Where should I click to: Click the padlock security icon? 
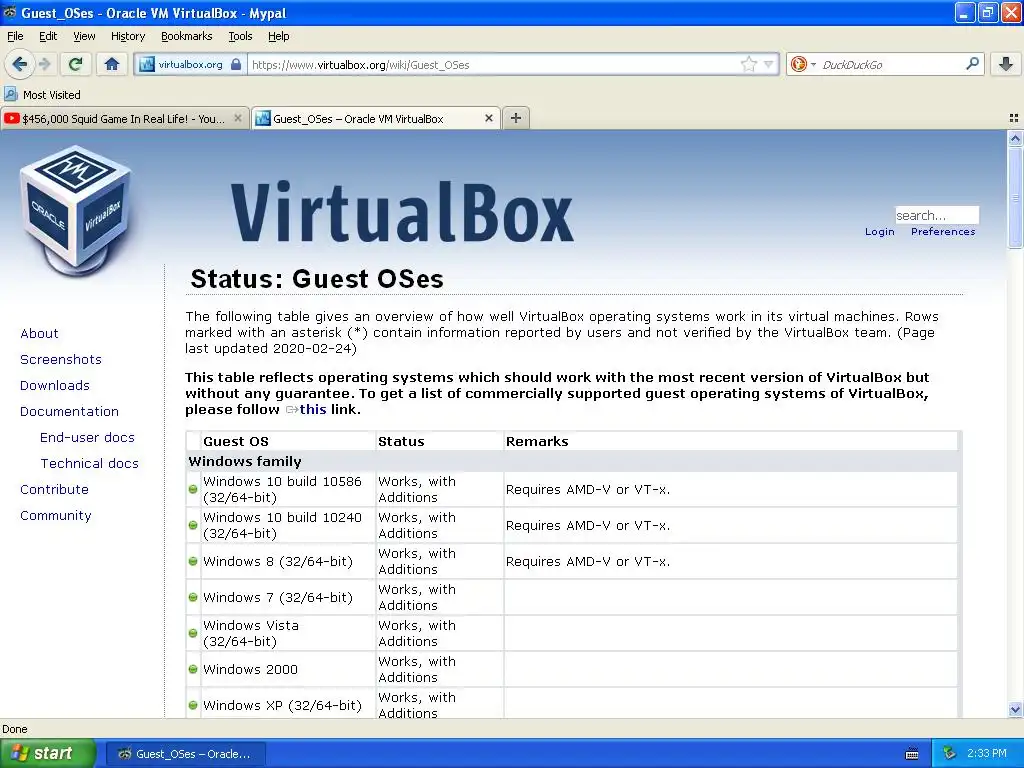(x=236, y=64)
